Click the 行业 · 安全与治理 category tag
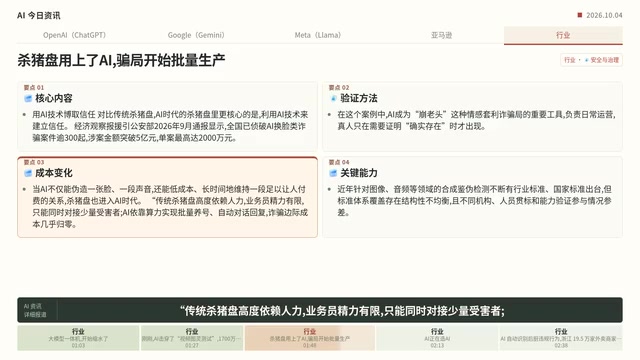The width and height of the screenshot is (640, 360). tap(591, 60)
